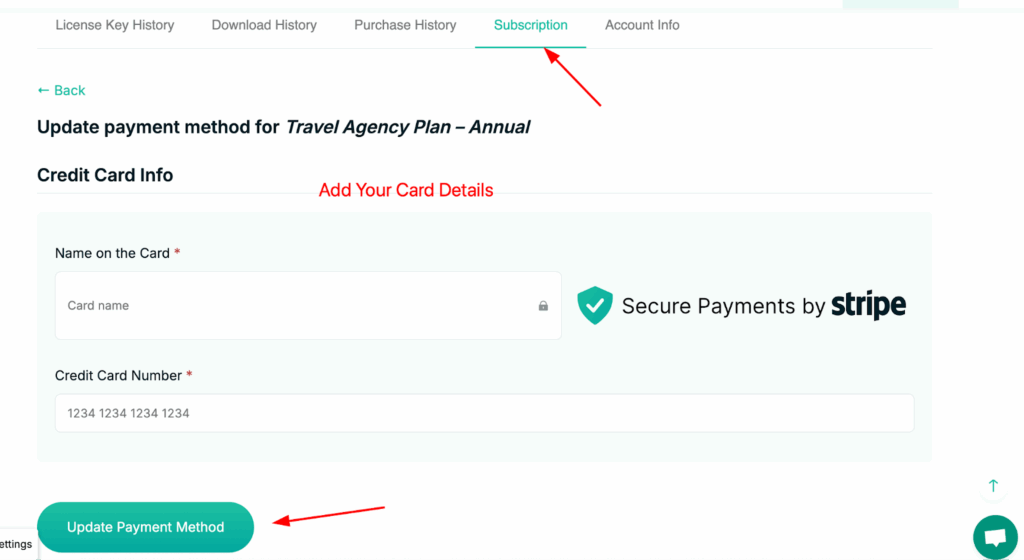Image resolution: width=1024 pixels, height=560 pixels.
Task: Click the scroll-to-top arrow icon
Action: 993,486
